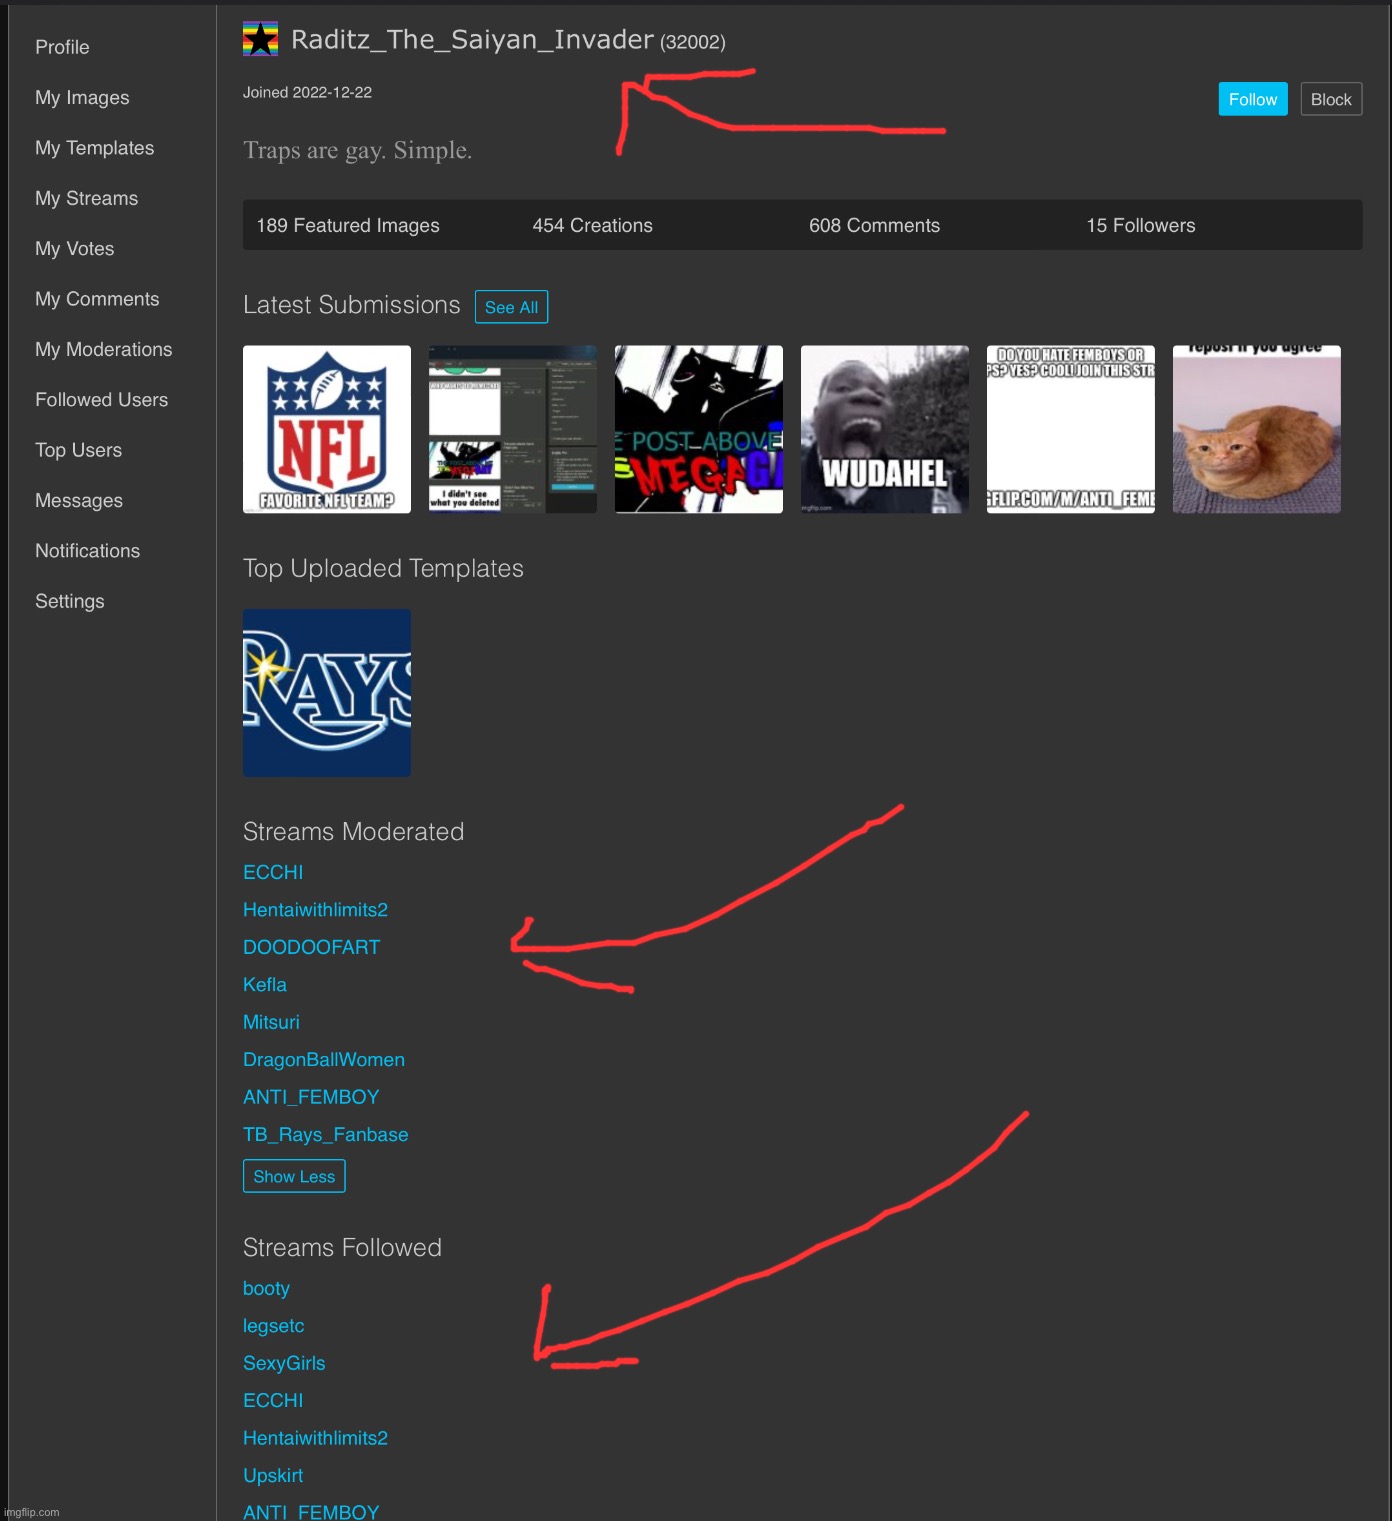Image resolution: width=1392 pixels, height=1521 pixels.
Task: Open My Moderations
Action: coord(103,349)
